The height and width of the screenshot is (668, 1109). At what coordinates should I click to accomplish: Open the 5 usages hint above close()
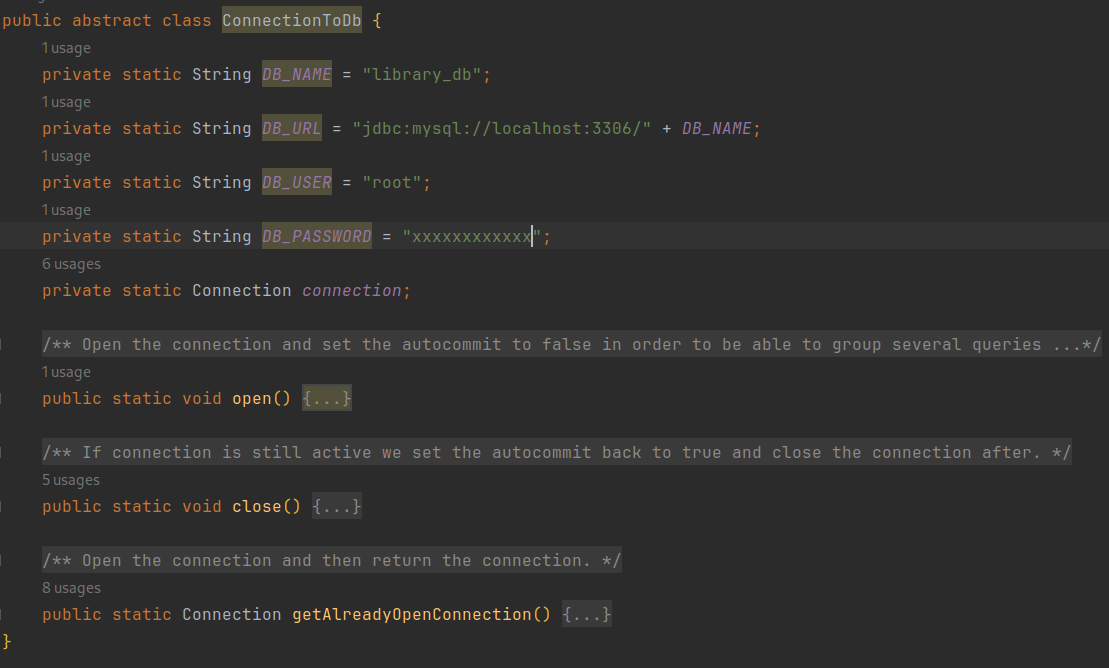pos(71,480)
